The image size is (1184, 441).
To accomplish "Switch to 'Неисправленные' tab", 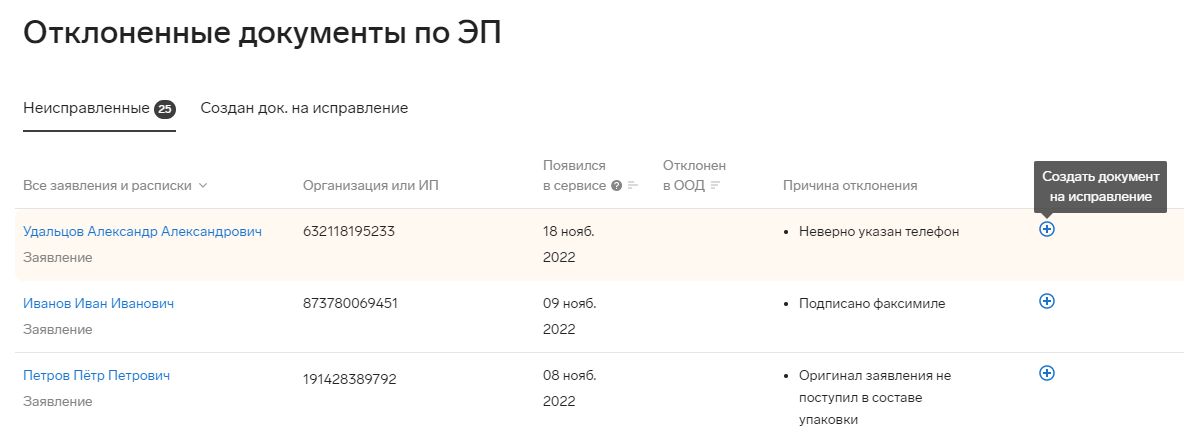I will pyautogui.click(x=99, y=109).
